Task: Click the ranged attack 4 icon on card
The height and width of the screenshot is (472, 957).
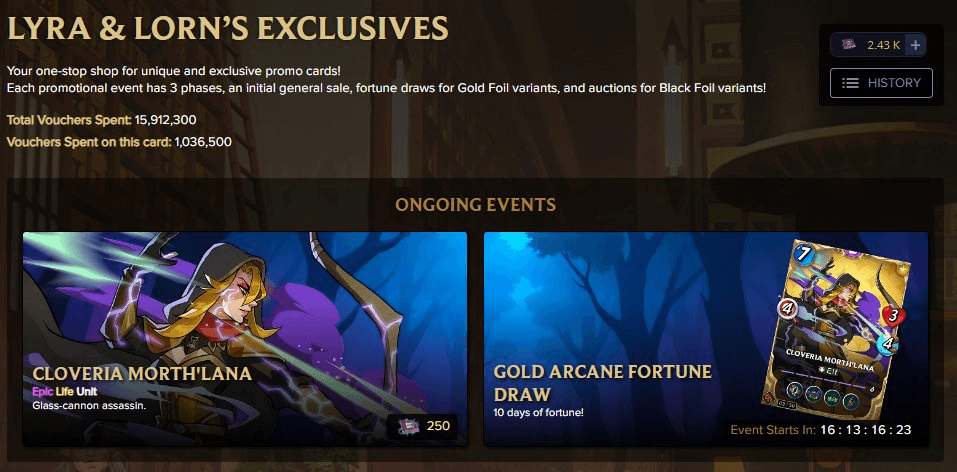Action: (x=787, y=309)
